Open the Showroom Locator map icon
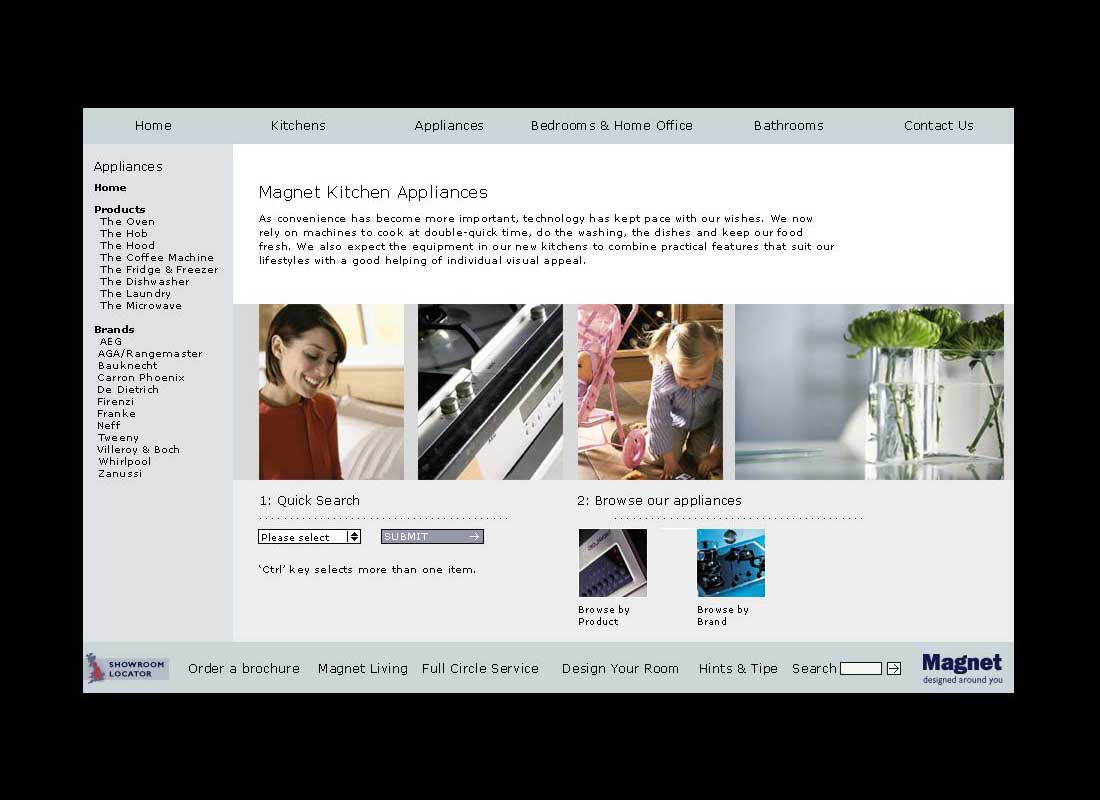The image size is (1100, 800). pos(127,668)
